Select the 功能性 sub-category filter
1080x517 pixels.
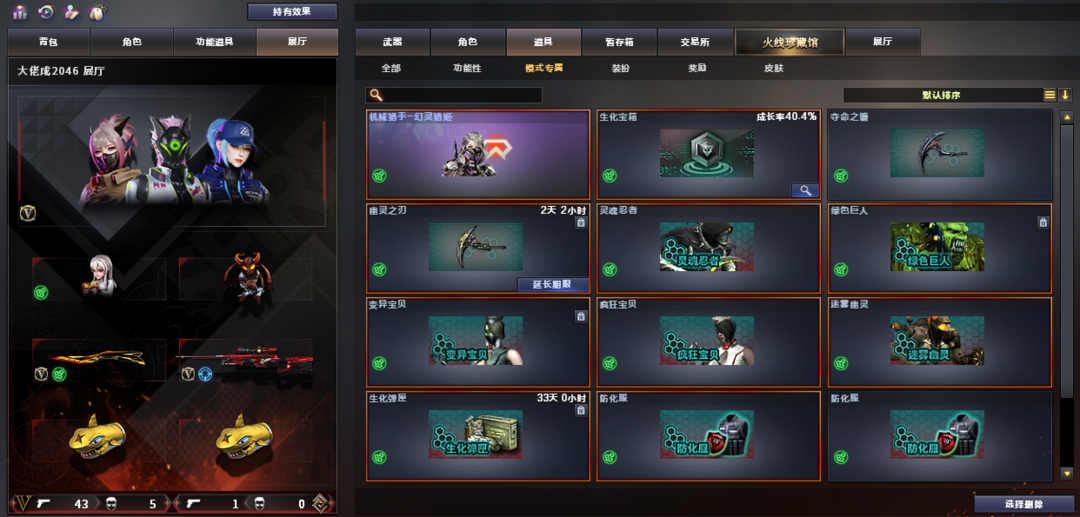[467, 68]
